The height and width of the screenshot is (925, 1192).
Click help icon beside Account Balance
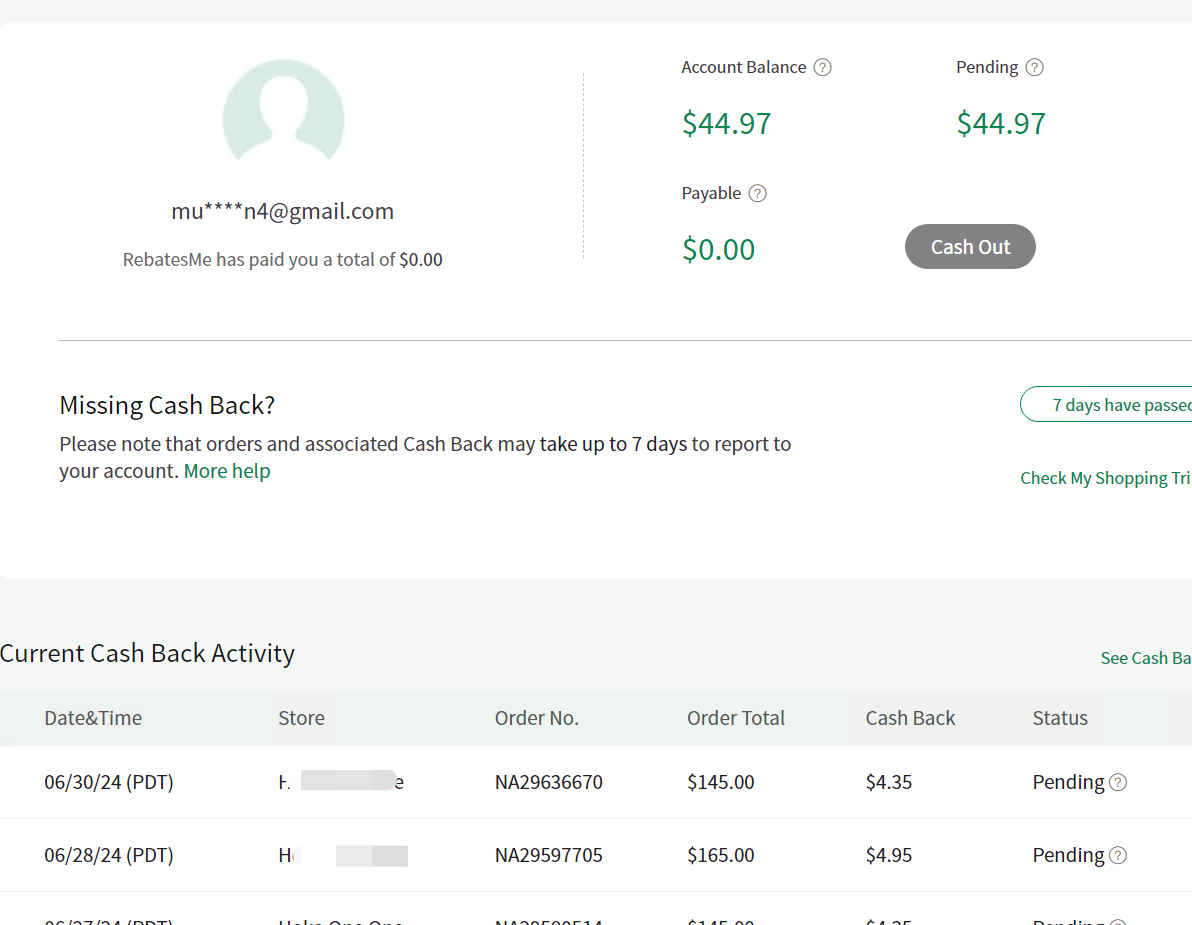click(822, 68)
